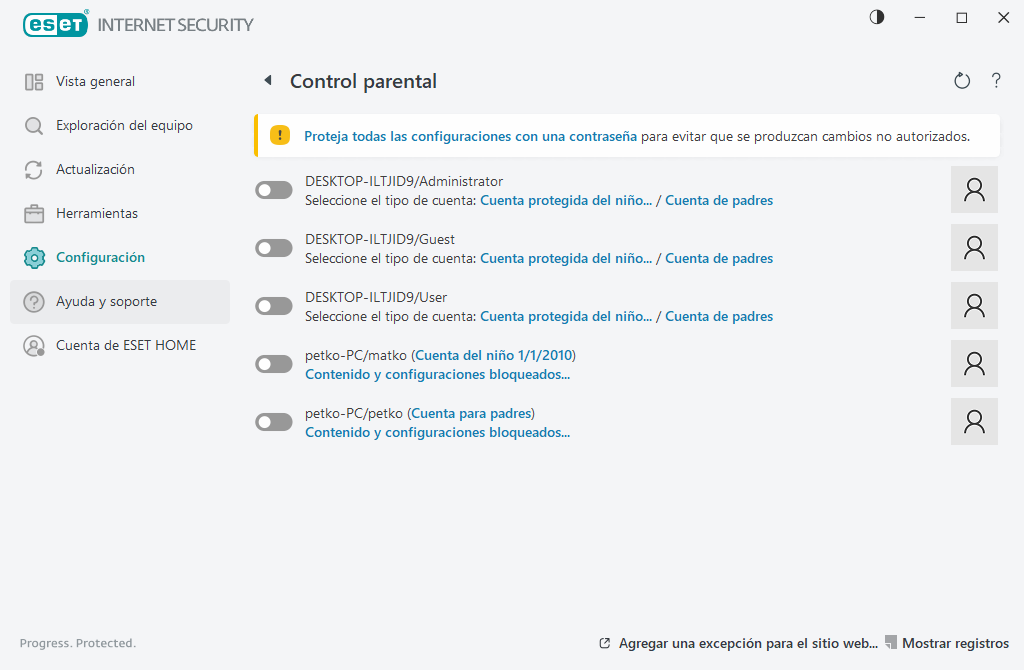1024x670 pixels.
Task: Expand Contenido y configuraciones bloqueados for matko
Action: 437,374
